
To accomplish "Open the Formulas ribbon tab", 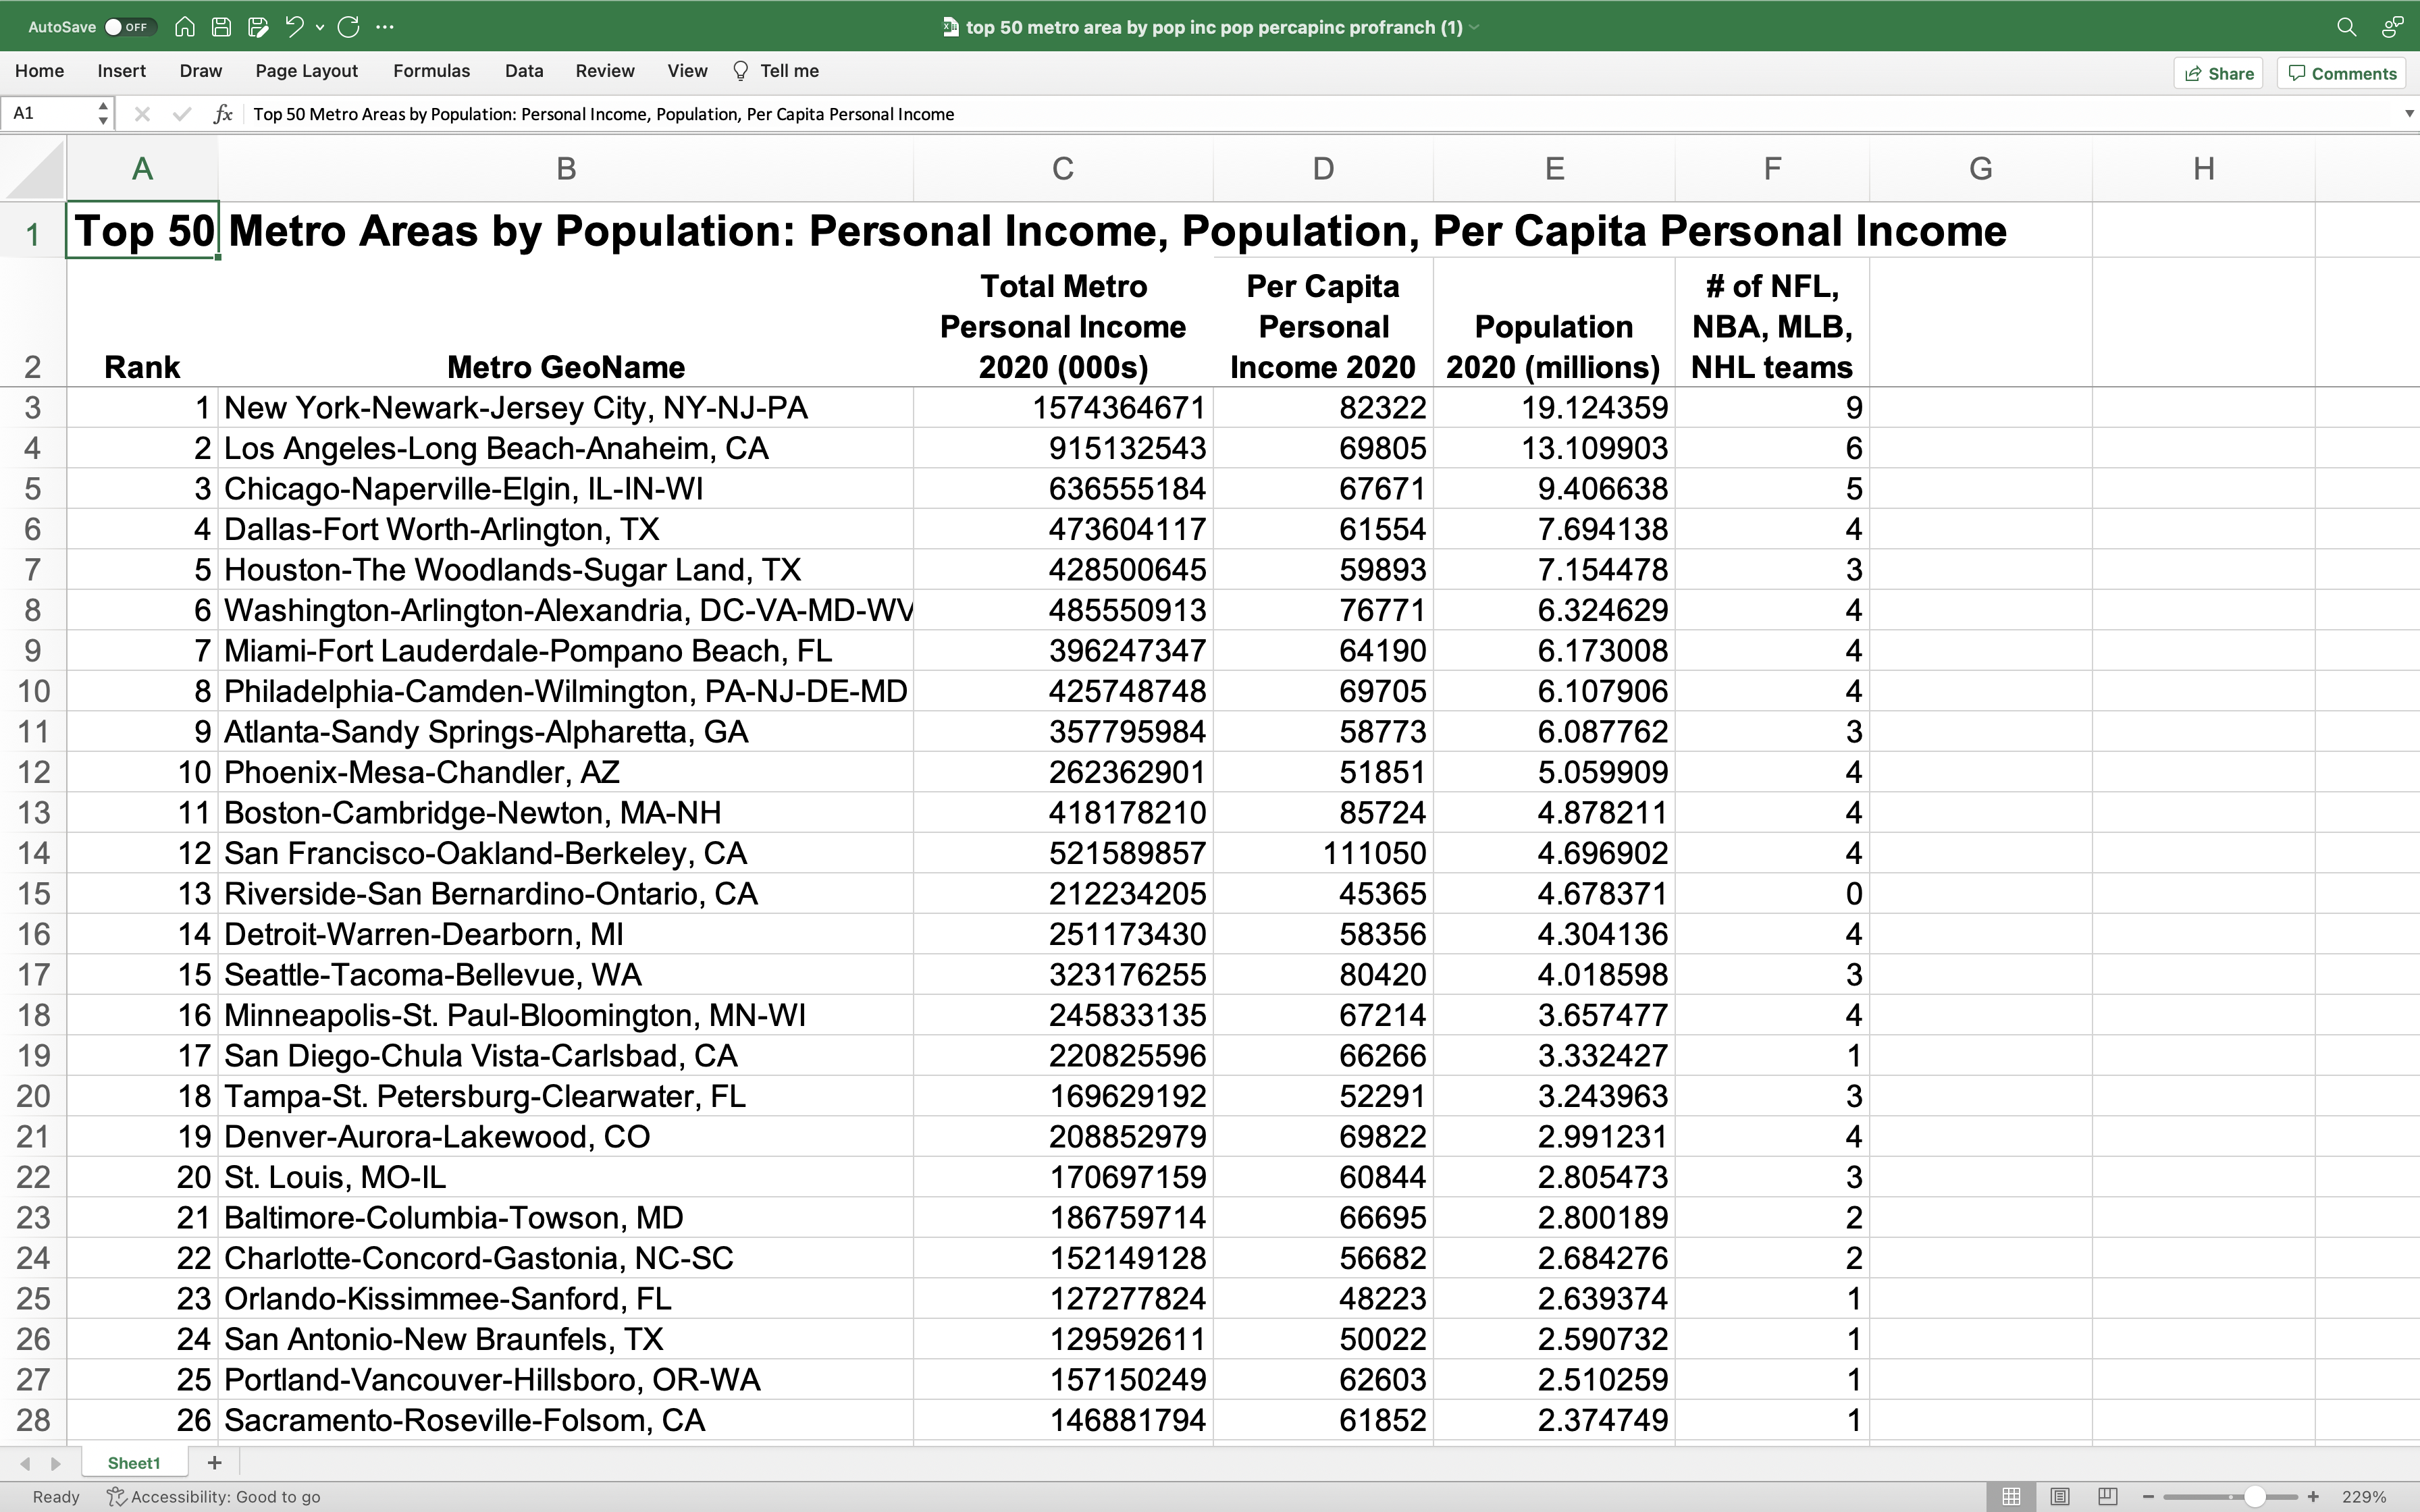I will tap(431, 71).
